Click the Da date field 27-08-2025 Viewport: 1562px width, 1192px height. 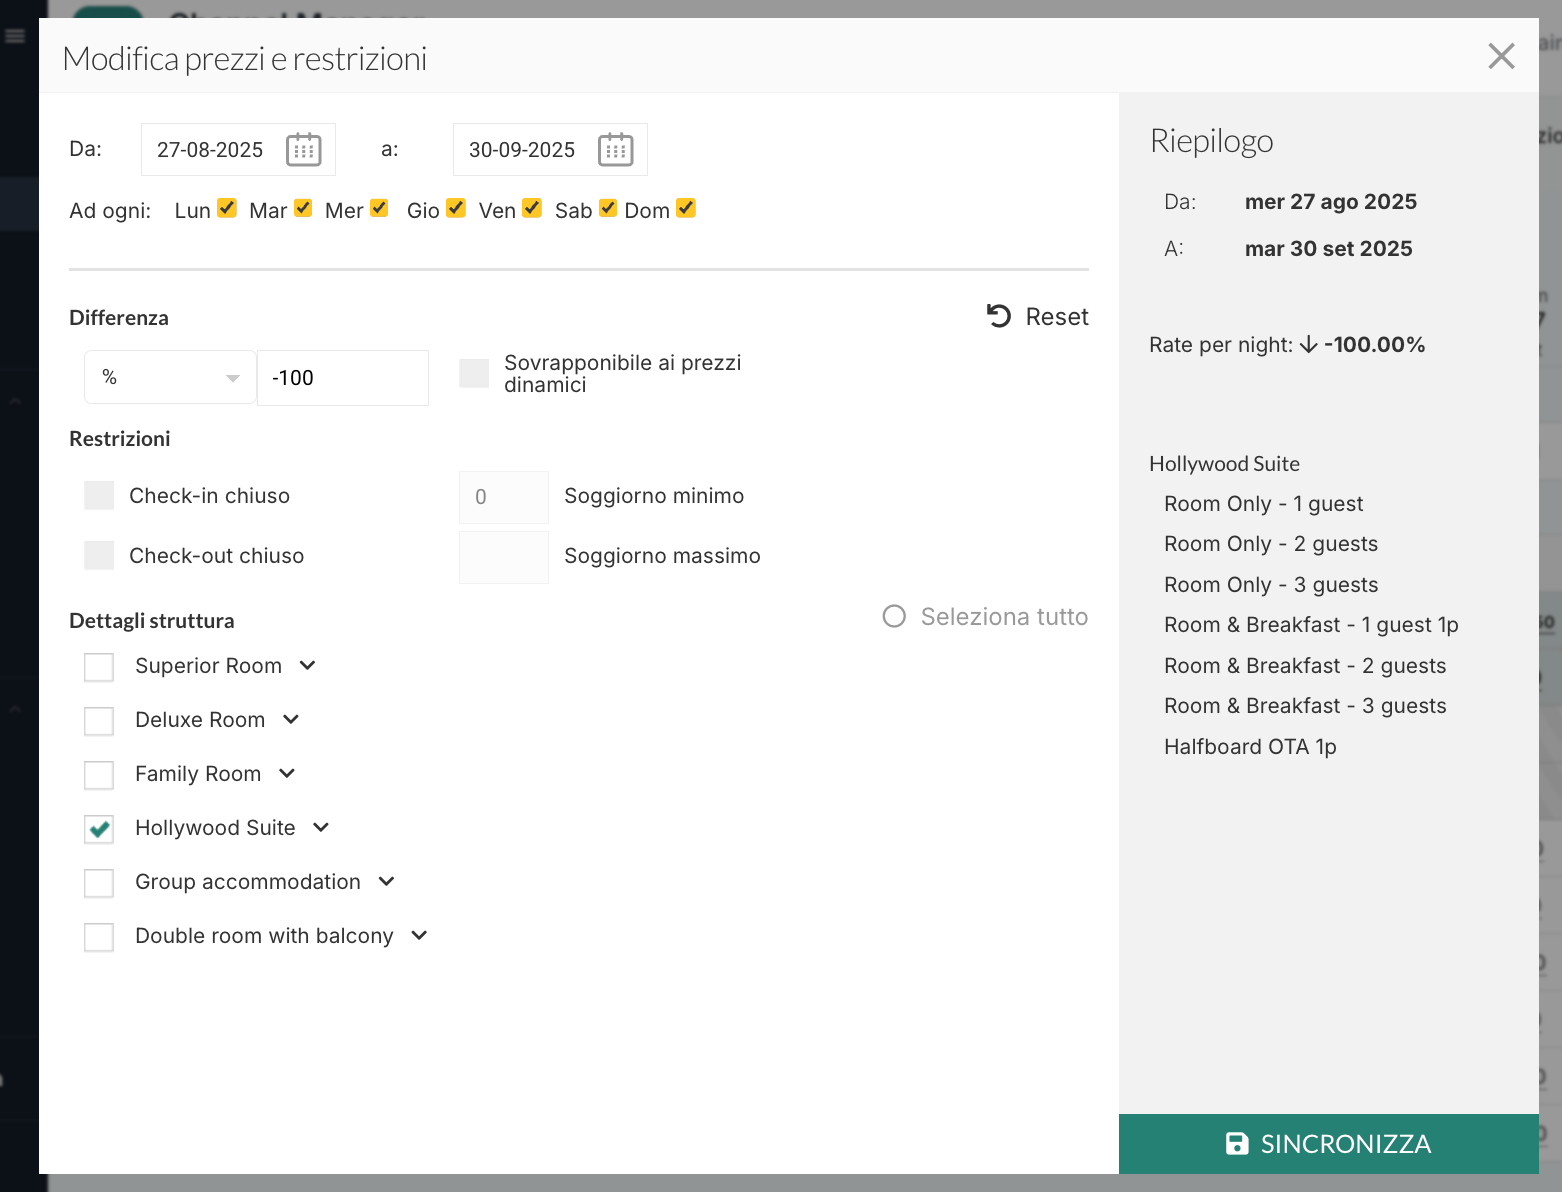238,150
